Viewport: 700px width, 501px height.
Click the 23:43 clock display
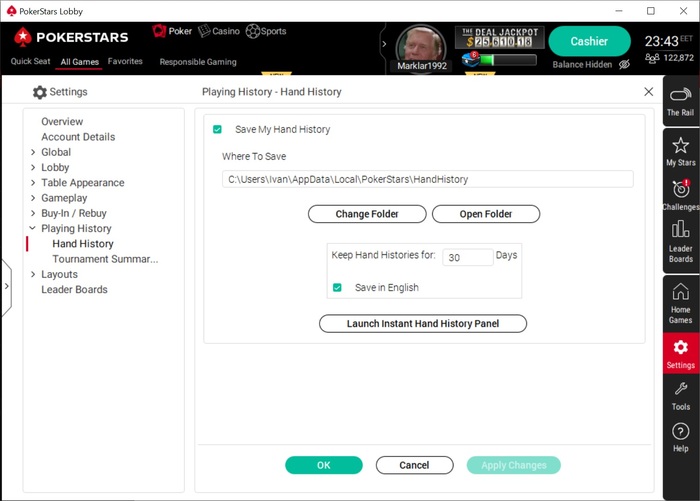661,42
